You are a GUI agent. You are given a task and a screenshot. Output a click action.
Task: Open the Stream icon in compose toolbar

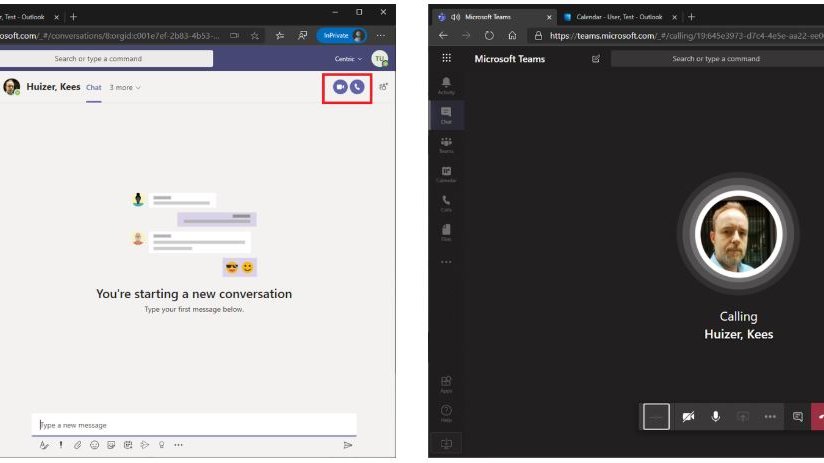point(145,445)
